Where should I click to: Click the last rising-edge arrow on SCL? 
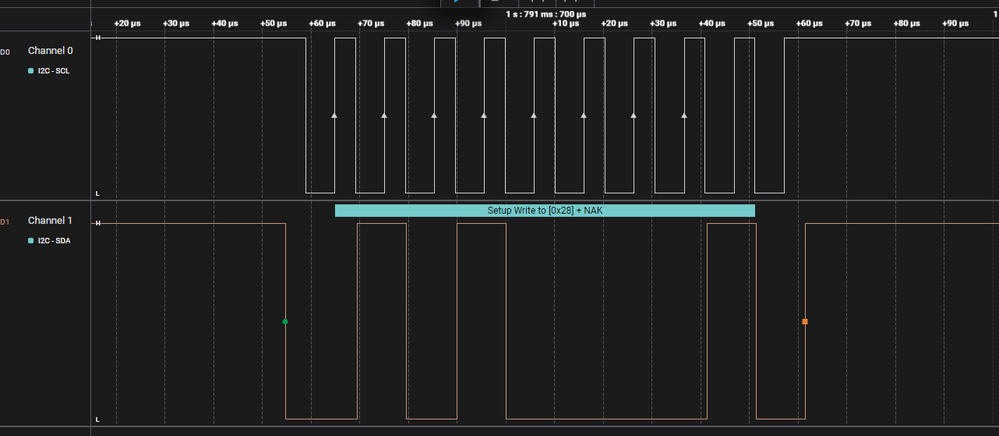pos(684,115)
